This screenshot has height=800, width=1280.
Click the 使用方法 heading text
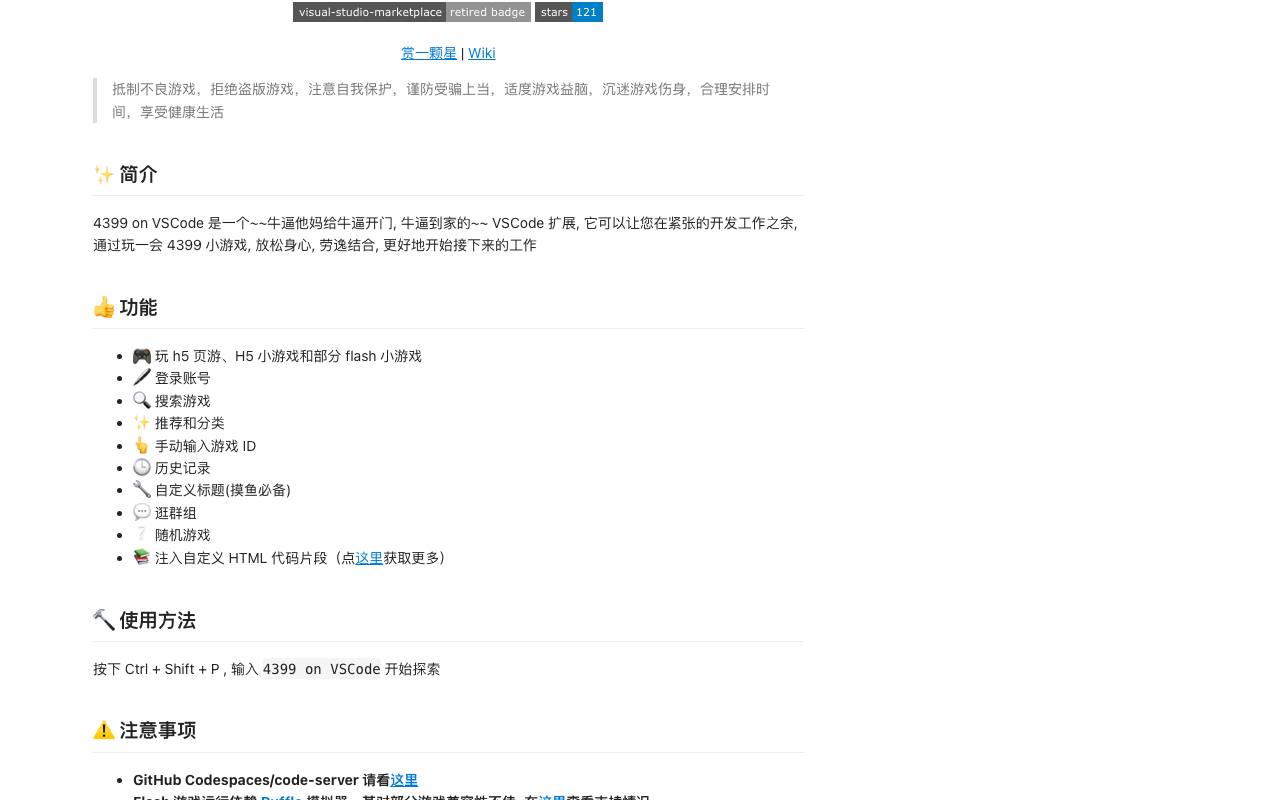[157, 621]
